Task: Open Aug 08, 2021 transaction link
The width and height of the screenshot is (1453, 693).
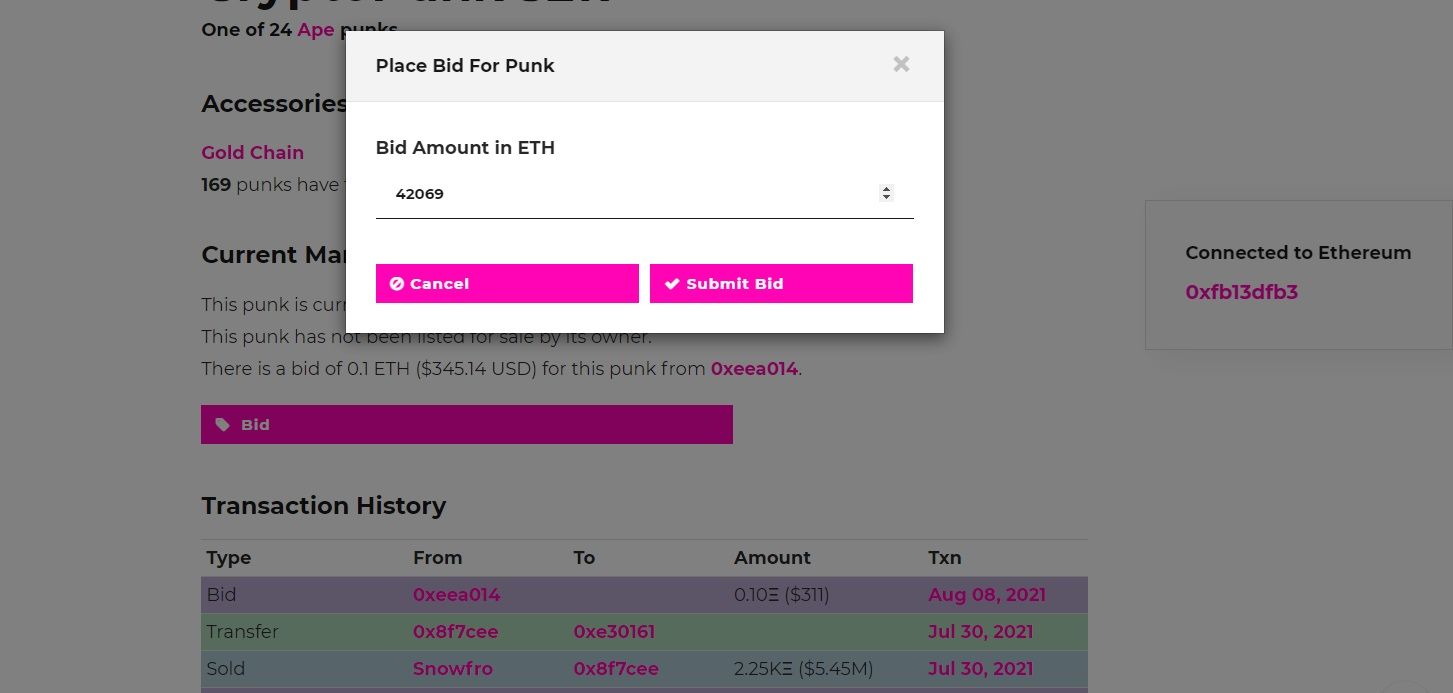Action: pos(986,595)
